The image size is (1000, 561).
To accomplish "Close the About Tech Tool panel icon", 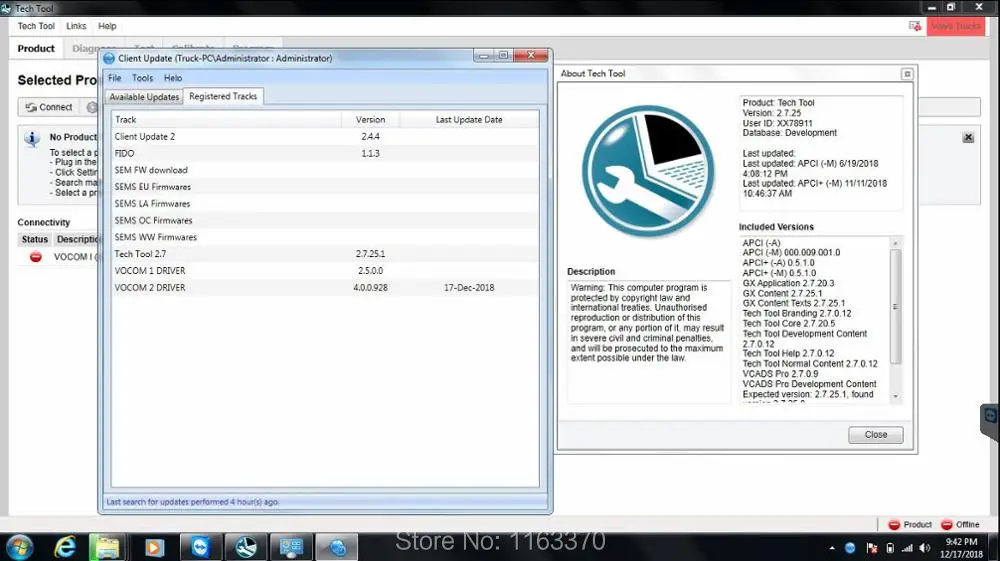I will 907,74.
